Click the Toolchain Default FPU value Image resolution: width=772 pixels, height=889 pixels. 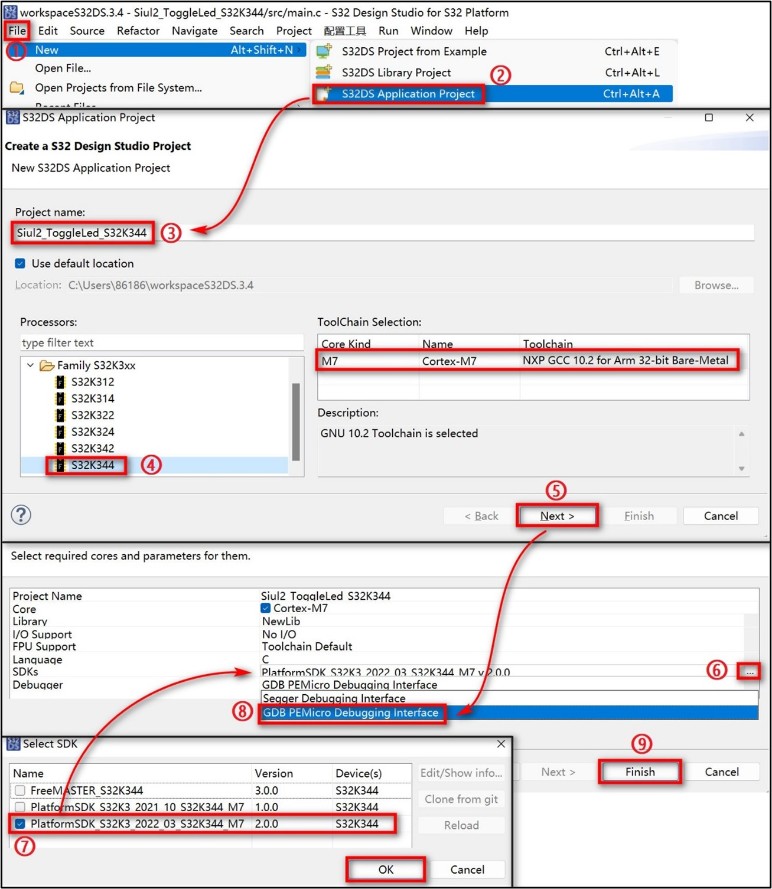click(307, 646)
